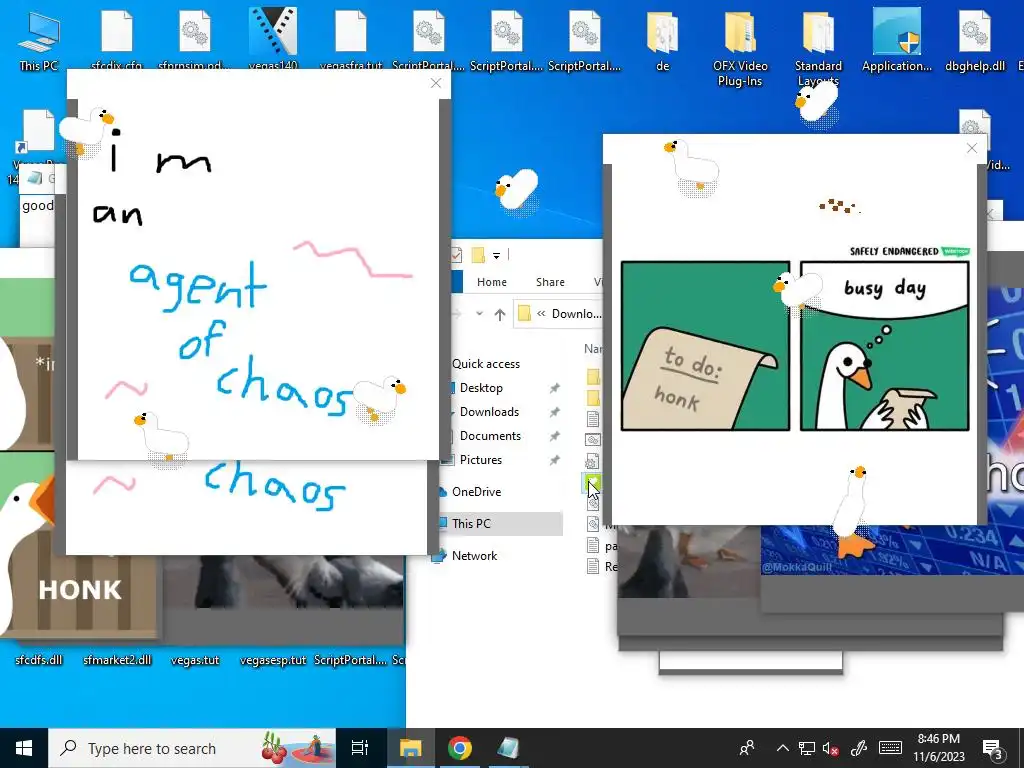Open the vegas140 desktop shortcut
This screenshot has width=1024, height=768.
pos(273,39)
